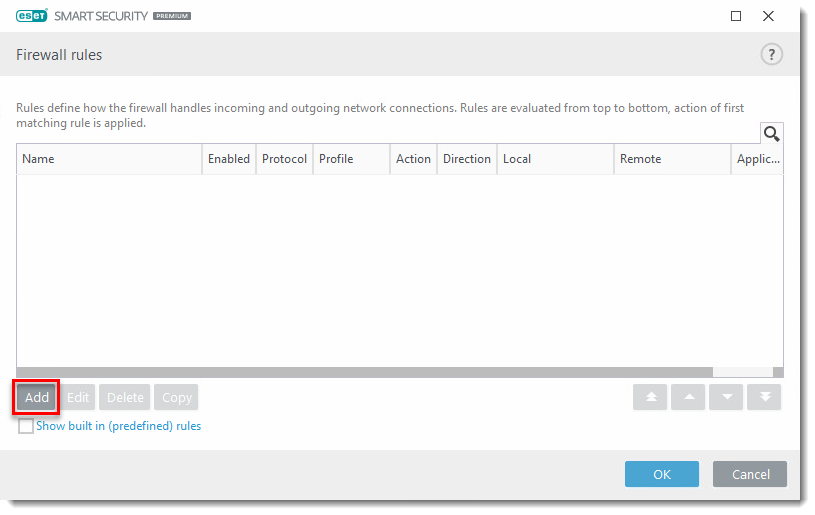Click move rule up arrow
The image size is (815, 515).
tap(688, 397)
